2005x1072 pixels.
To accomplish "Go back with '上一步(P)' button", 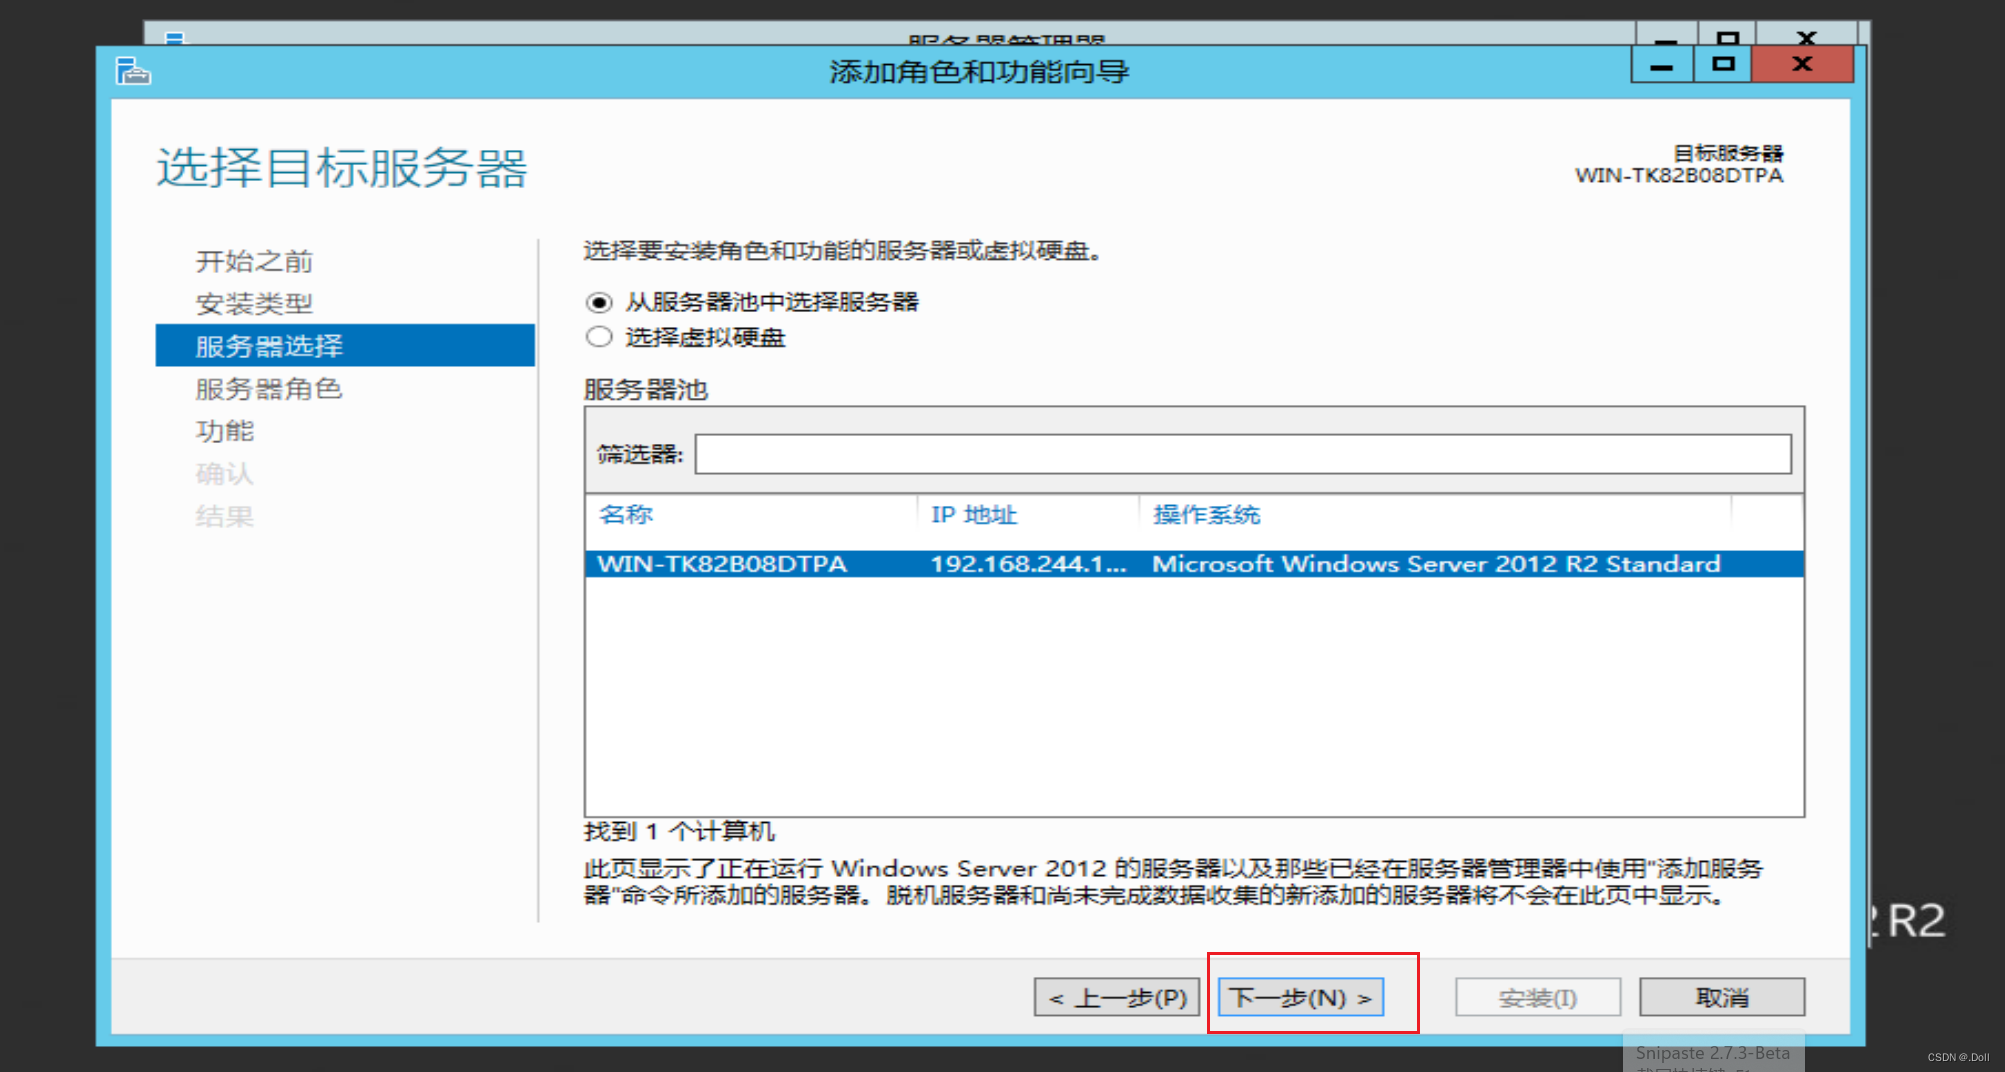I will coord(1117,997).
